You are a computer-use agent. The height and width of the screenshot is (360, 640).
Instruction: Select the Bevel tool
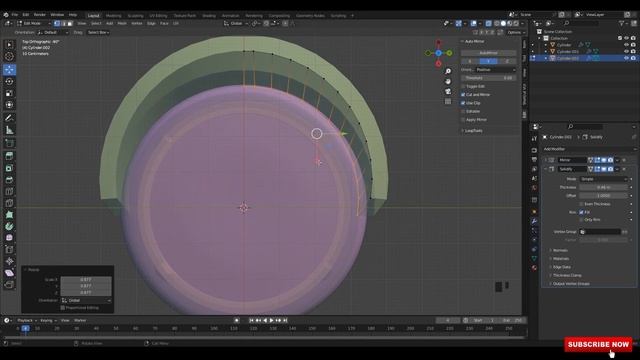9,180
